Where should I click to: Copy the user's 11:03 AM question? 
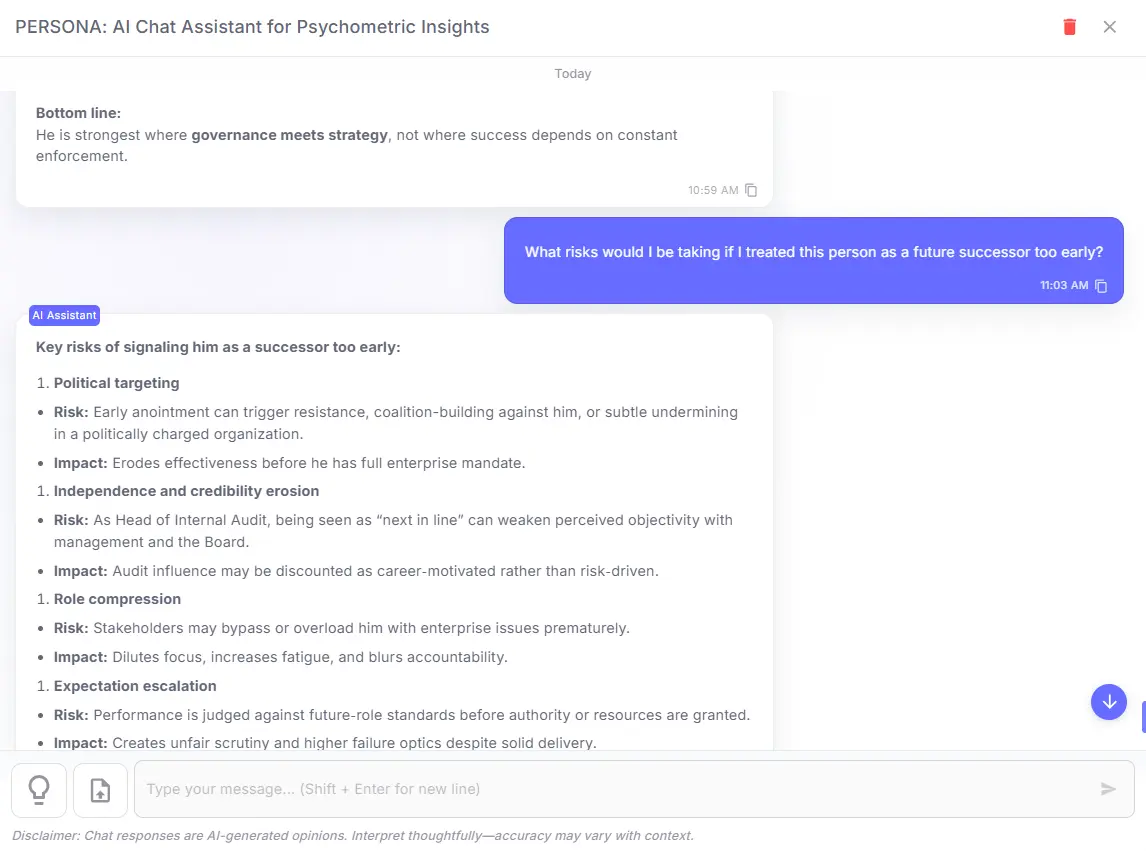tap(1101, 285)
